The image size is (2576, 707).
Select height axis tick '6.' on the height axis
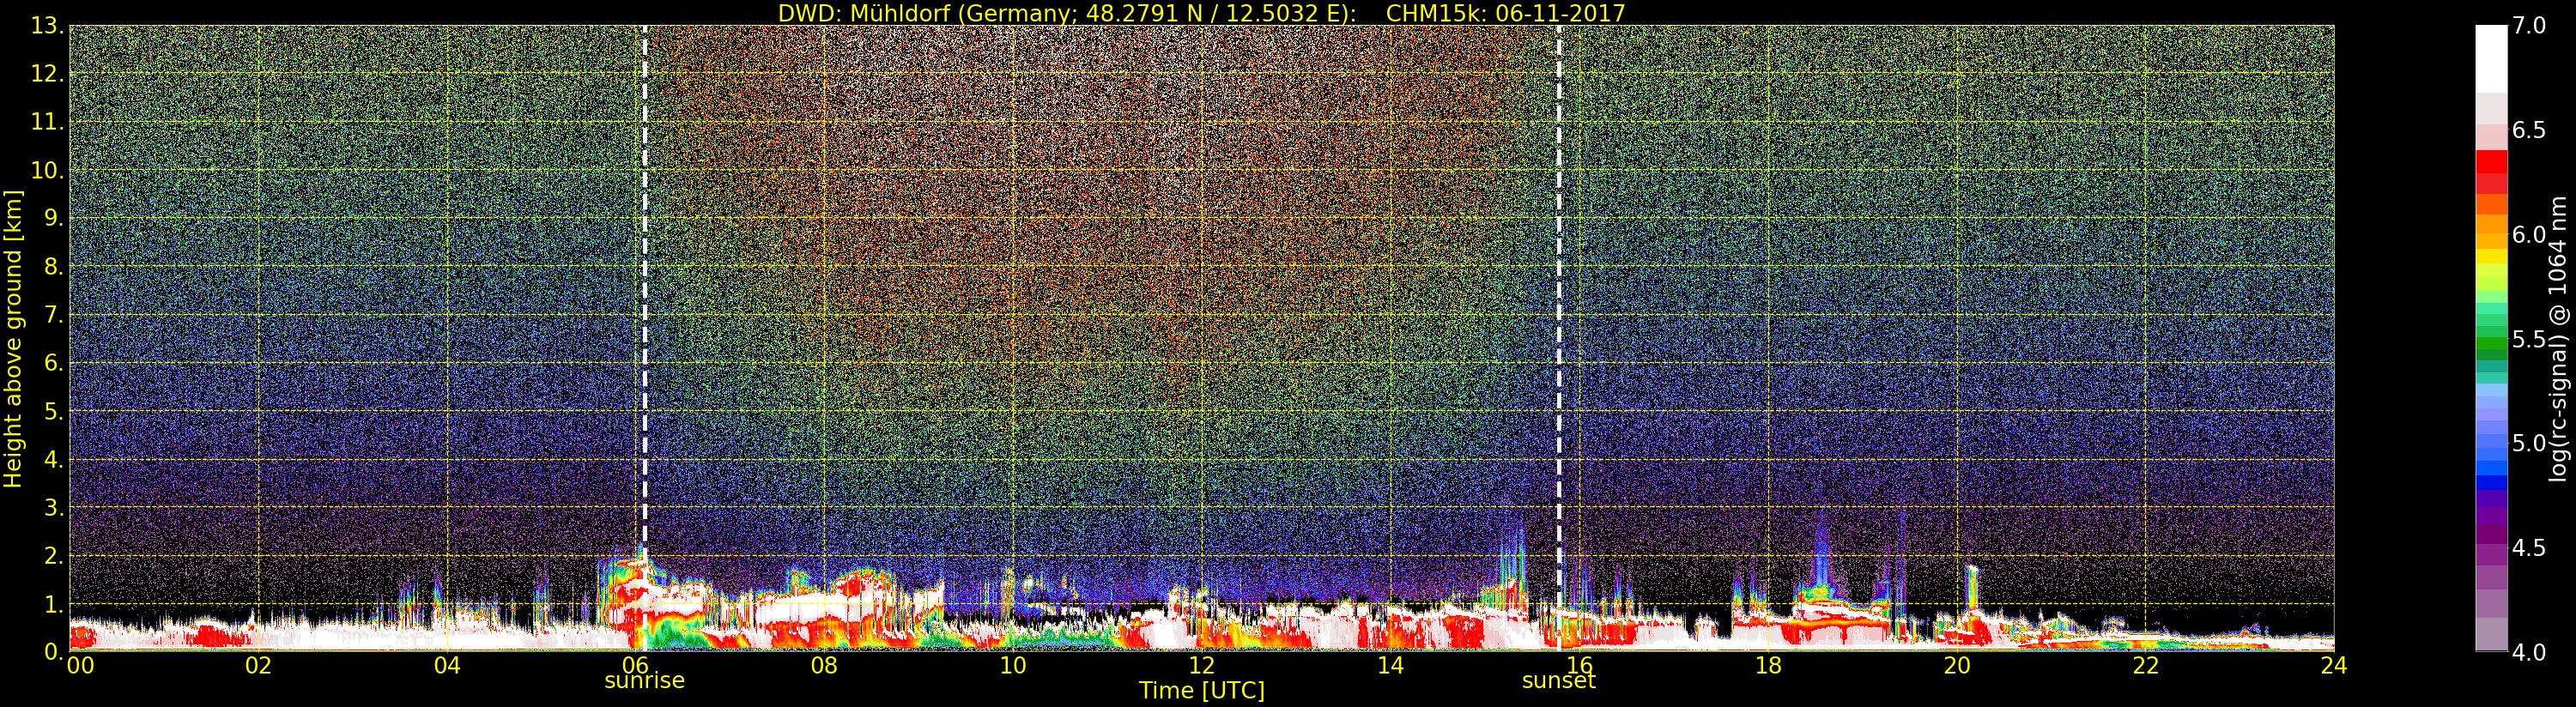pos(54,363)
